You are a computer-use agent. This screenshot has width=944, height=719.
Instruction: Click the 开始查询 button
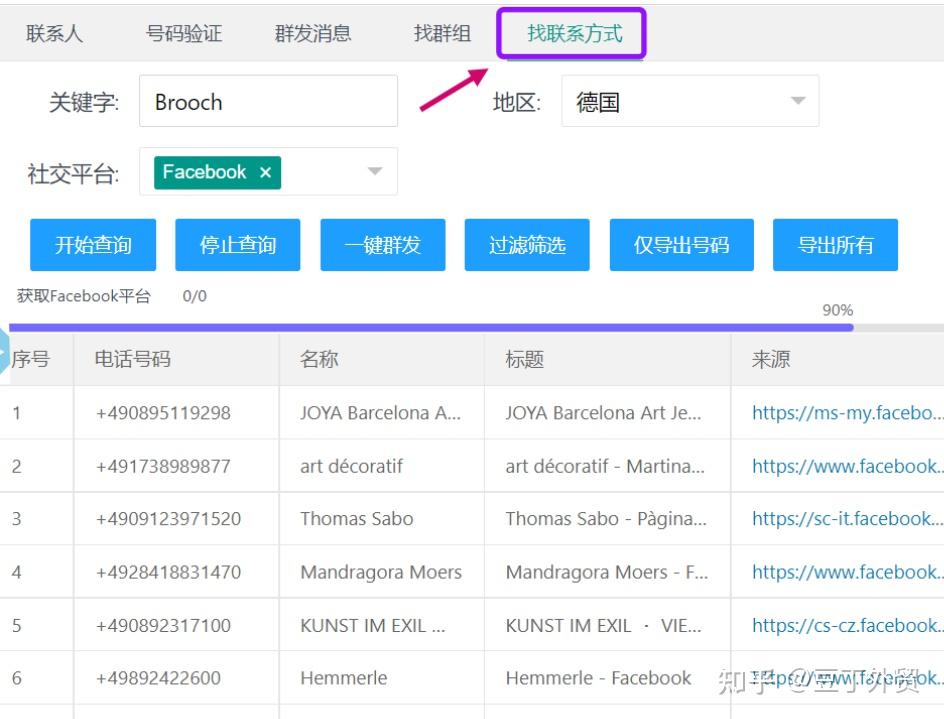tap(93, 244)
